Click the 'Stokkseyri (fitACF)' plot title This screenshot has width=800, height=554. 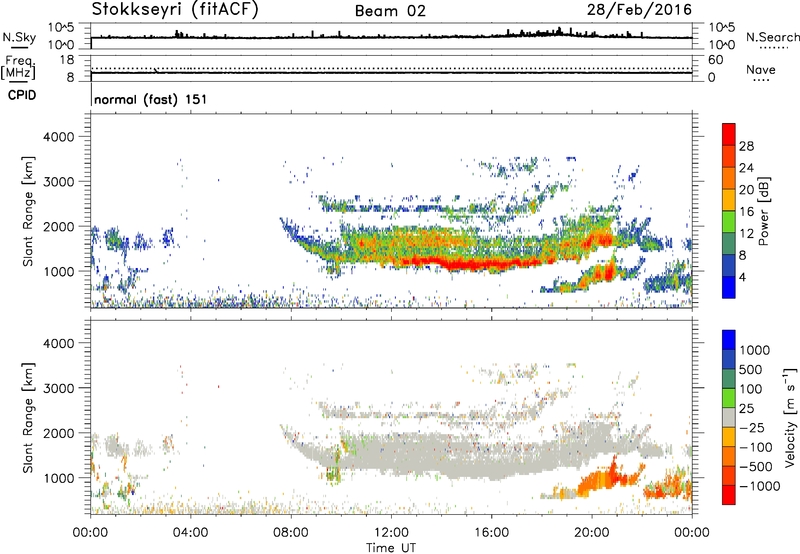pyautogui.click(x=175, y=10)
